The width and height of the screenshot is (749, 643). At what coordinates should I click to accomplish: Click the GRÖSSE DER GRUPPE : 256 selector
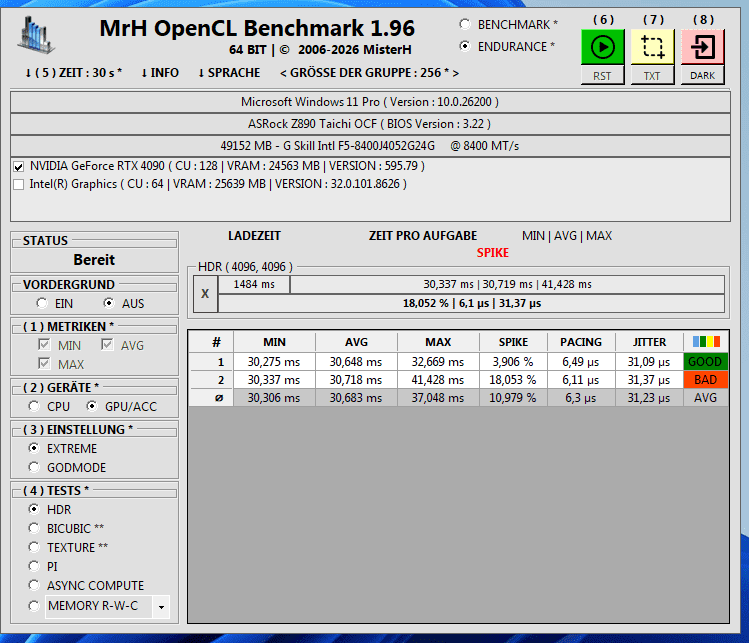pyautogui.click(x=370, y=73)
